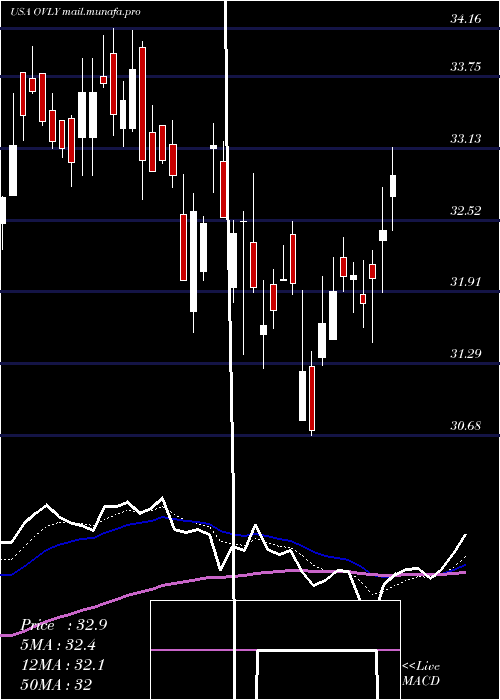Click the 'USA OVLY mail.munafa.pro' chart title
Screen dimensions: 500x700
(x=75, y=12)
